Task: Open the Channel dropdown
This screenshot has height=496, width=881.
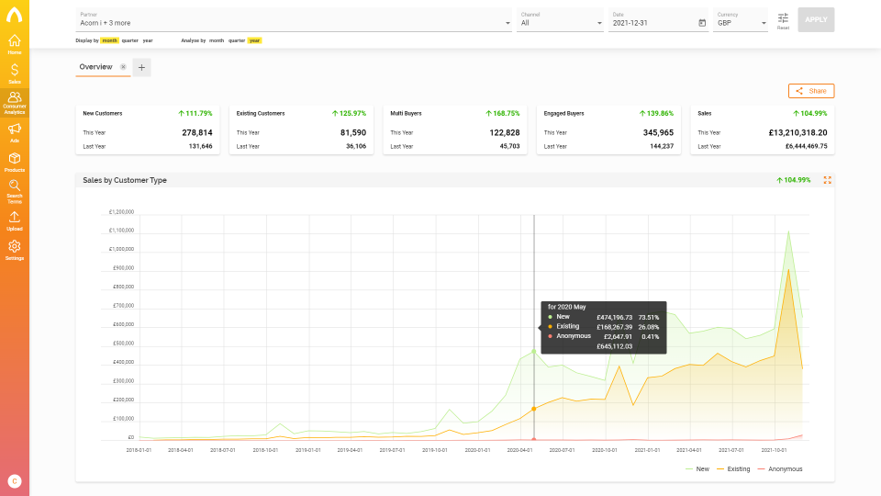Action: (x=560, y=22)
